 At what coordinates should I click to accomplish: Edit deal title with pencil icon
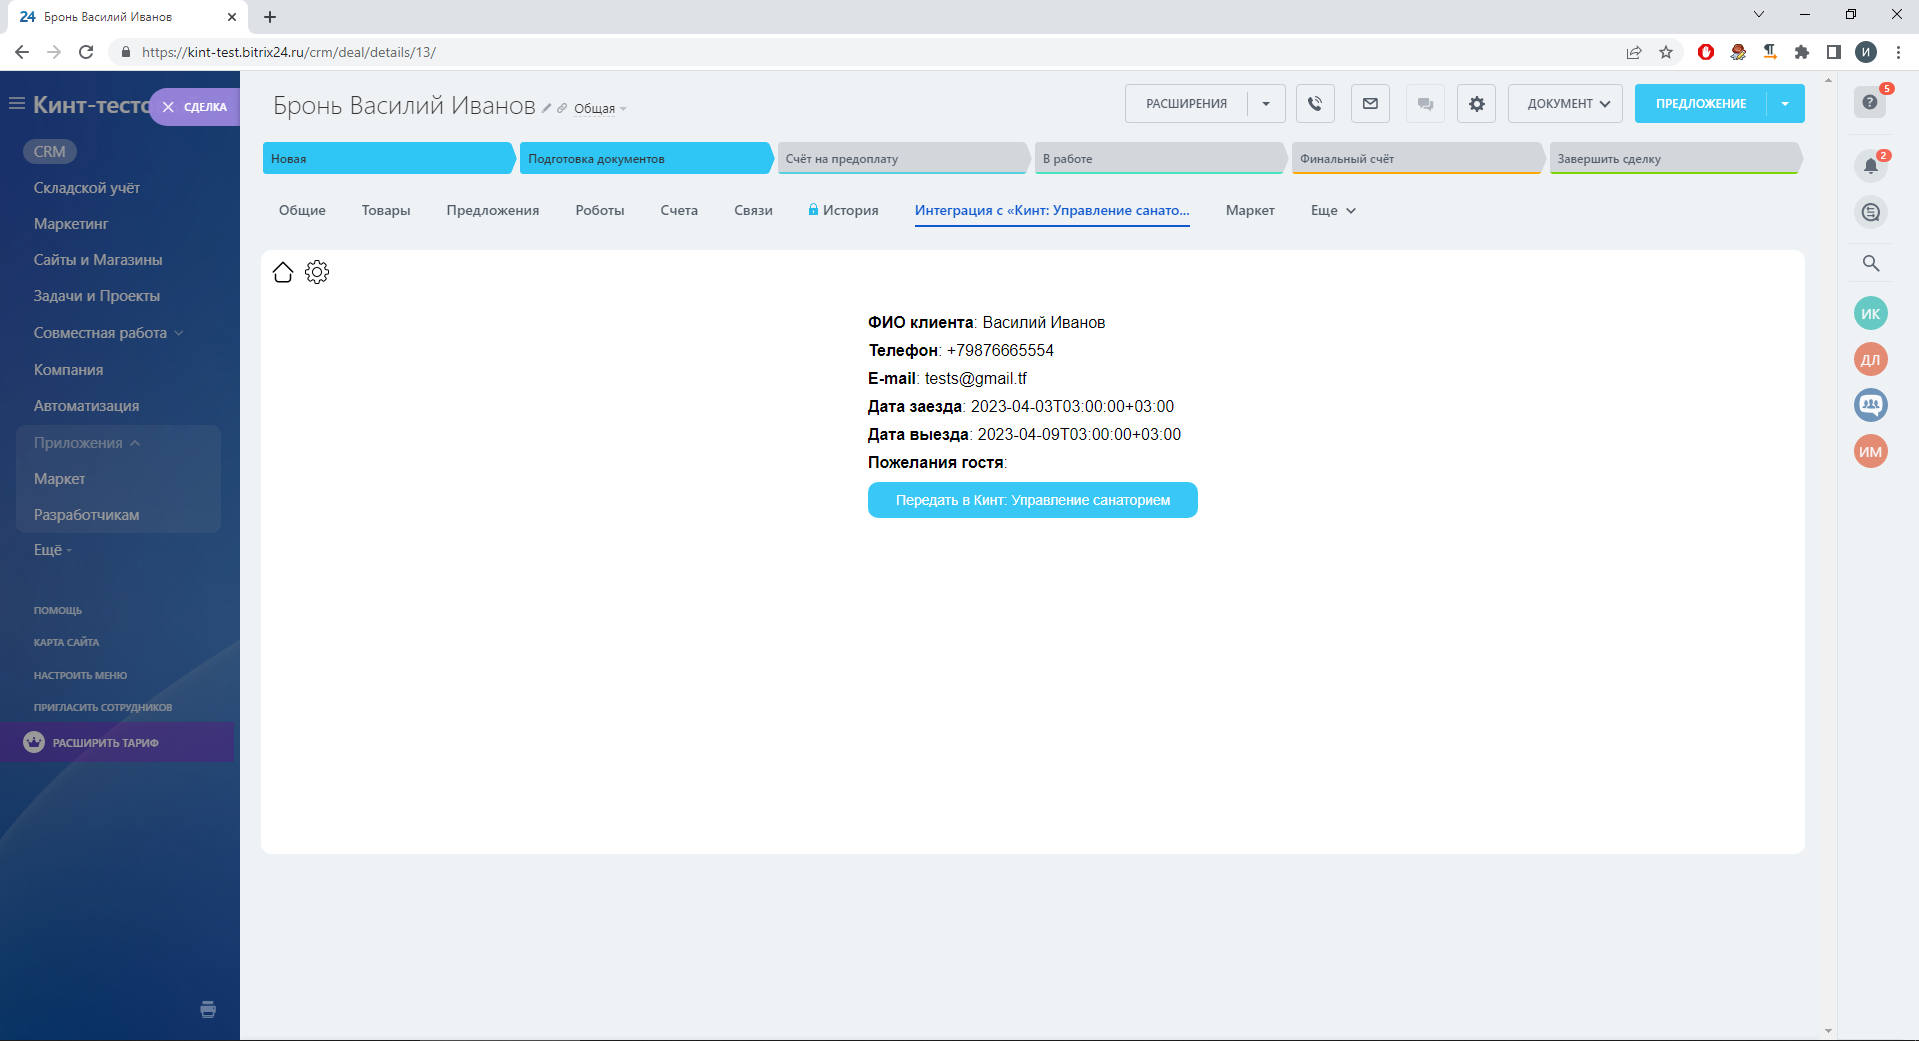click(547, 108)
